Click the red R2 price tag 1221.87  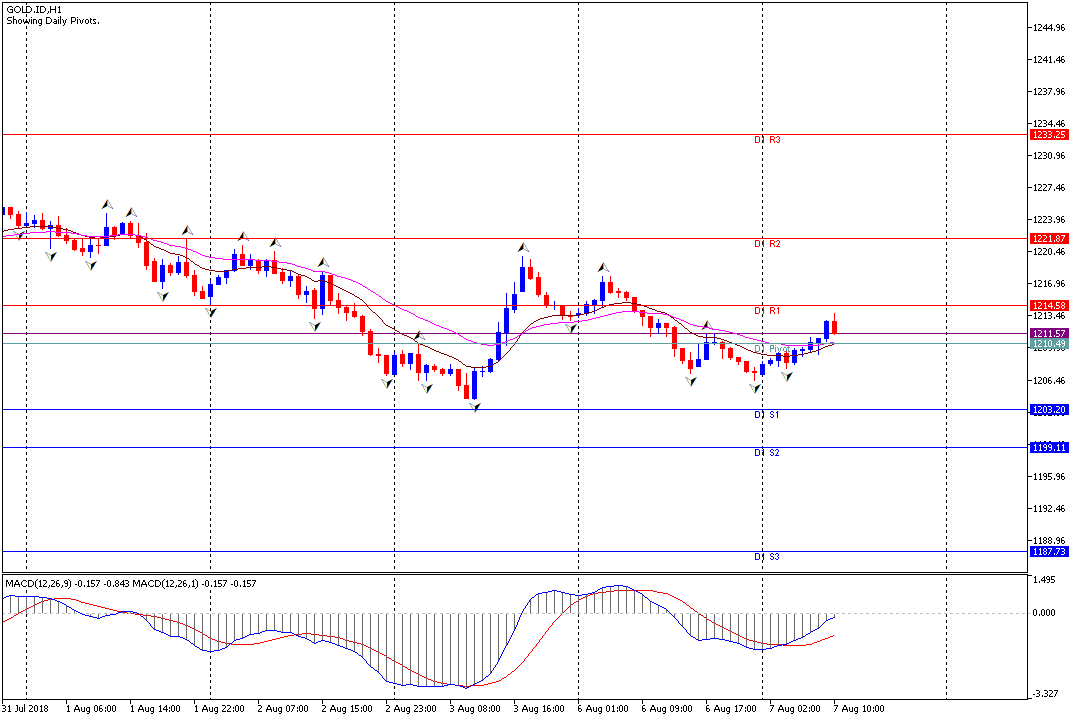pyautogui.click(x=1049, y=238)
